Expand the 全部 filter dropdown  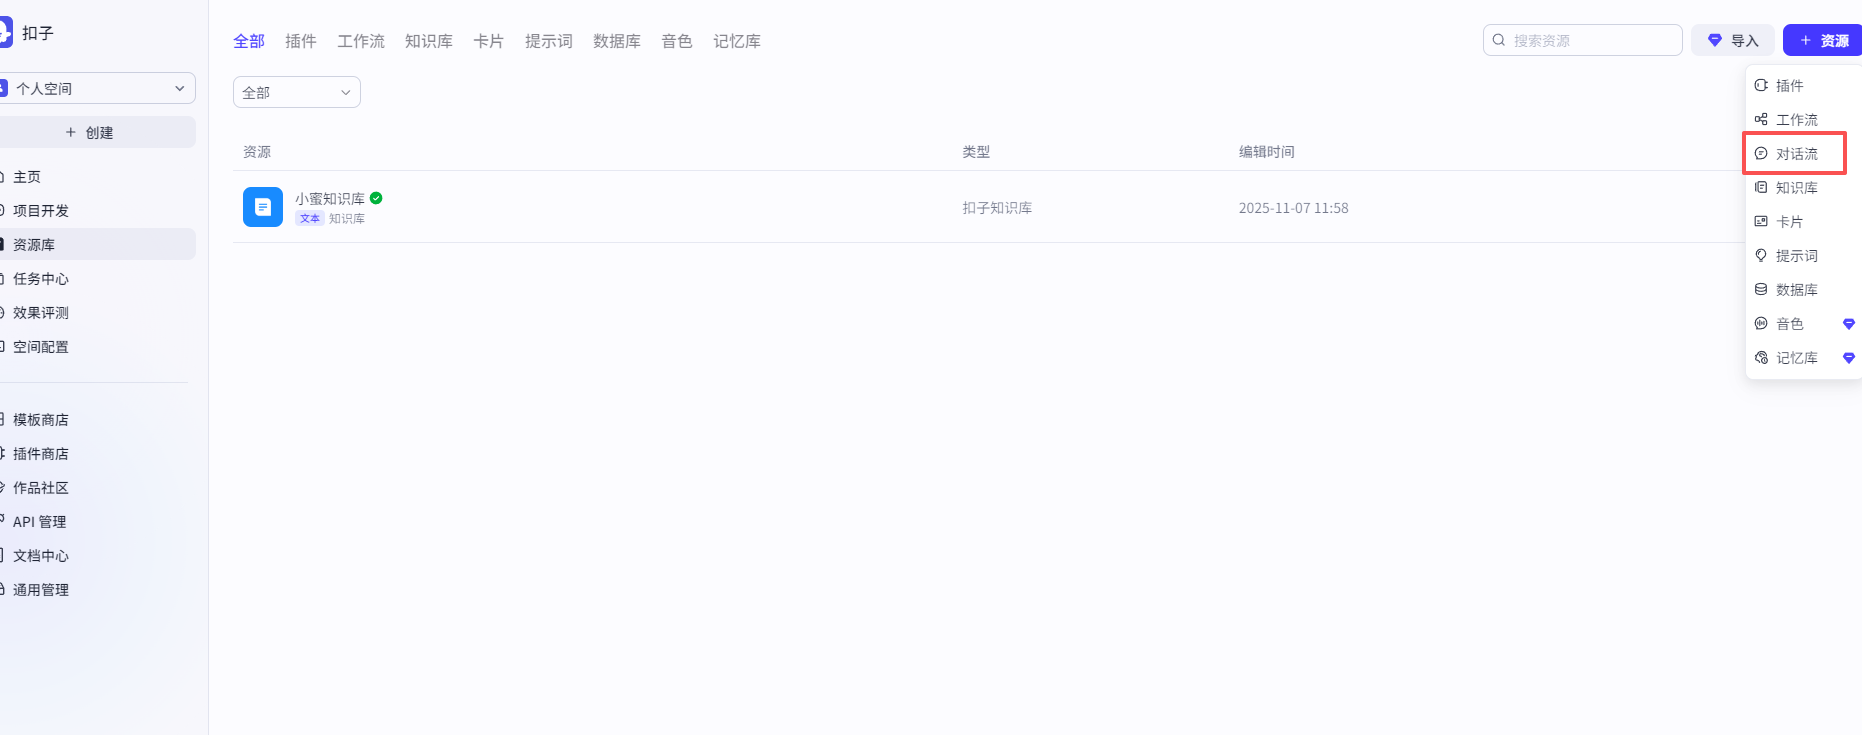(x=297, y=92)
